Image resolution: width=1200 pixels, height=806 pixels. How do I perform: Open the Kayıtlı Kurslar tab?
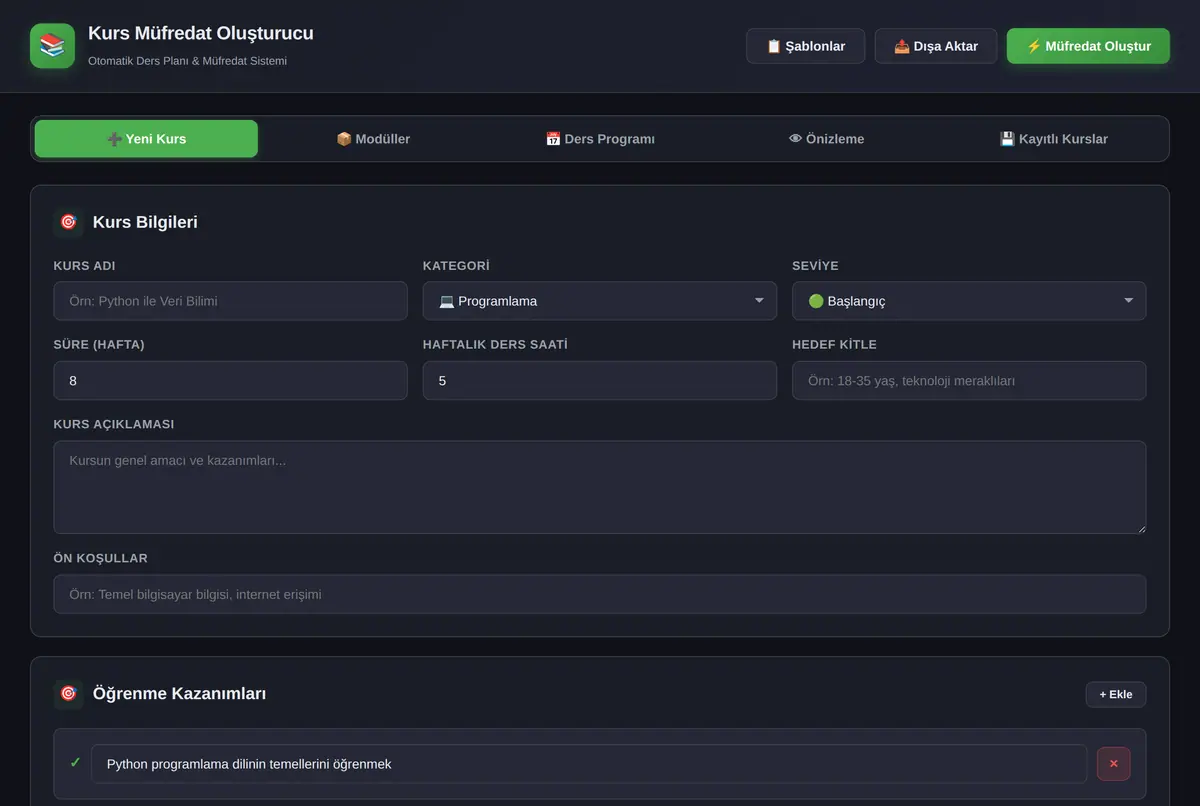coord(1053,139)
